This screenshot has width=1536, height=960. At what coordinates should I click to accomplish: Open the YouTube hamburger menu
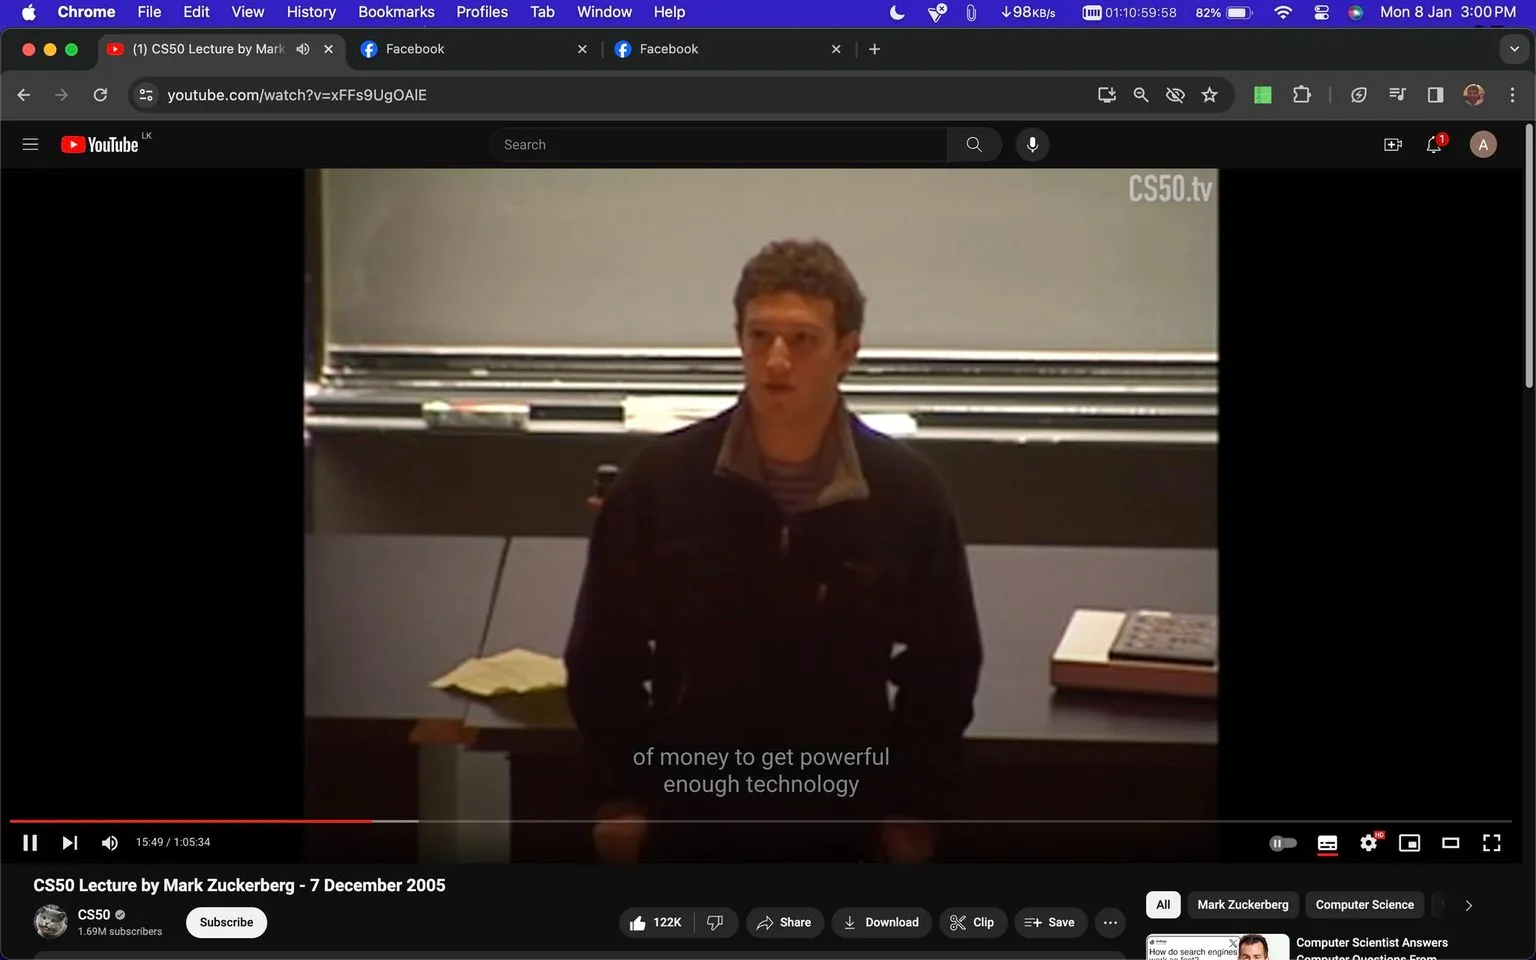click(30, 144)
